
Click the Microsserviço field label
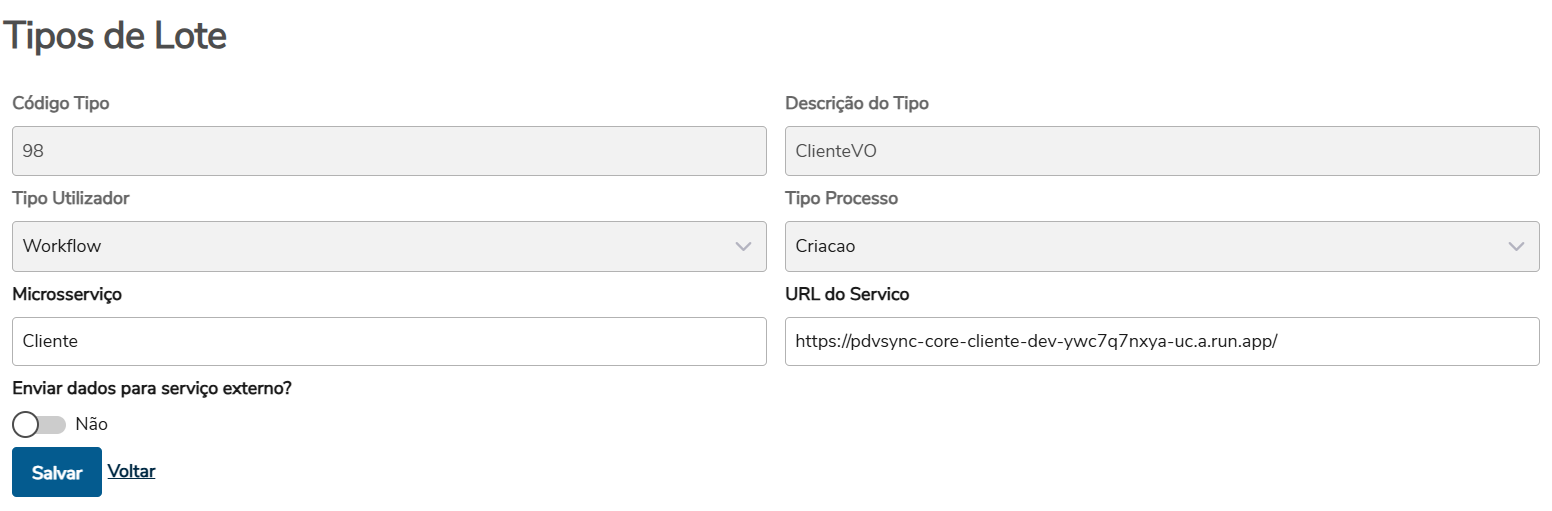coord(67,294)
